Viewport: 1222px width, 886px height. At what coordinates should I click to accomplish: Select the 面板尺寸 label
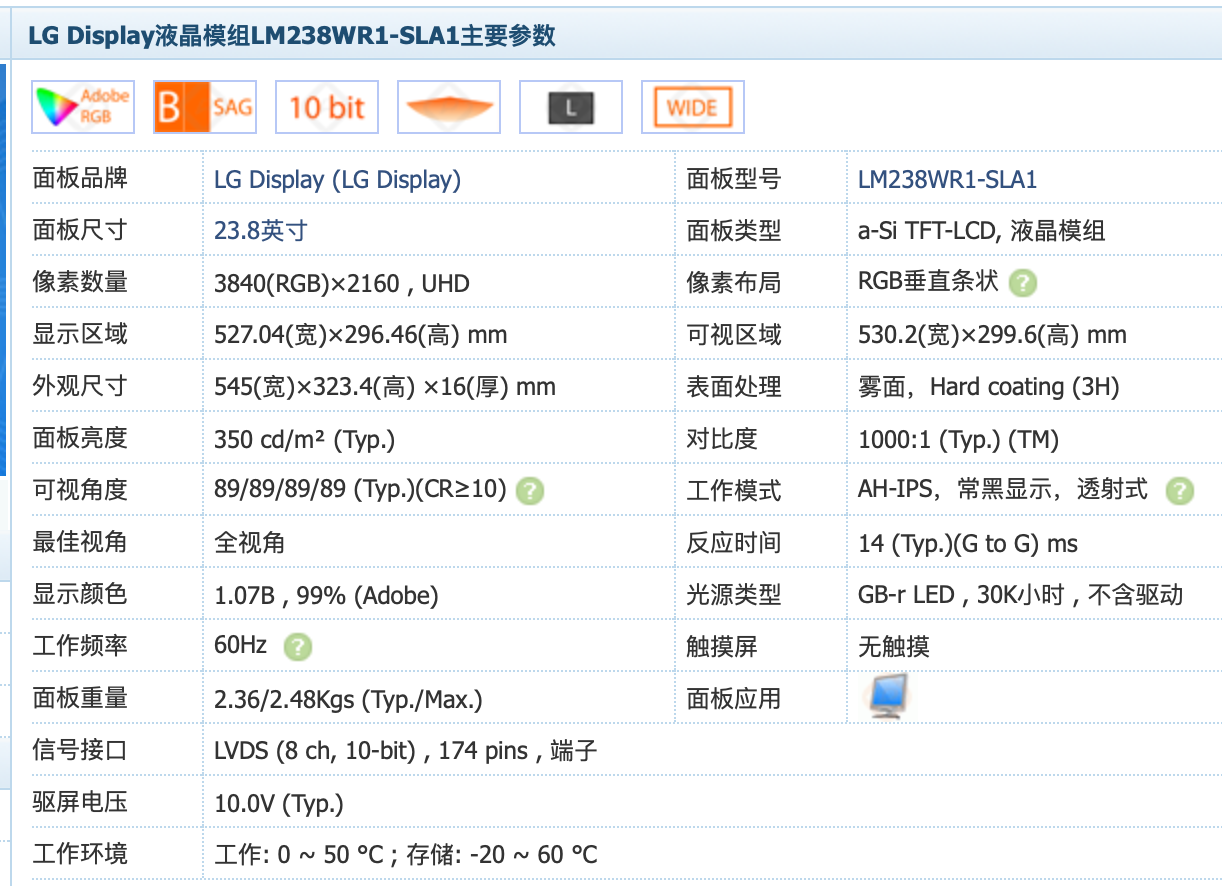pos(80,231)
